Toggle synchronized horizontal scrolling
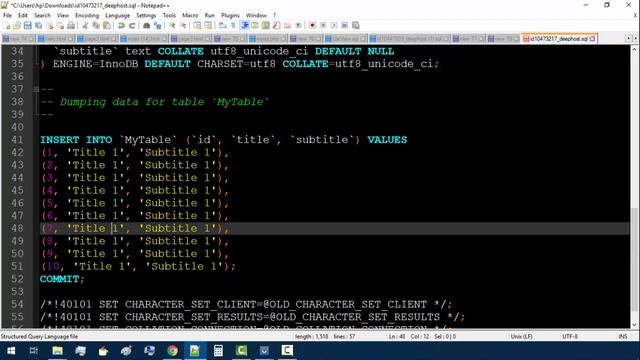 [x=208, y=25]
